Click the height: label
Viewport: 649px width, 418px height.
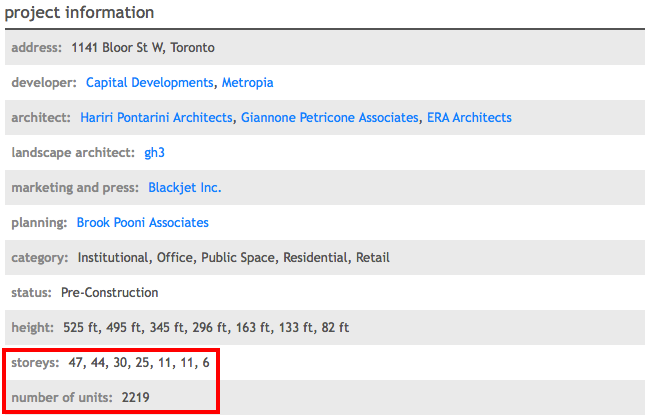pyautogui.click(x=32, y=327)
